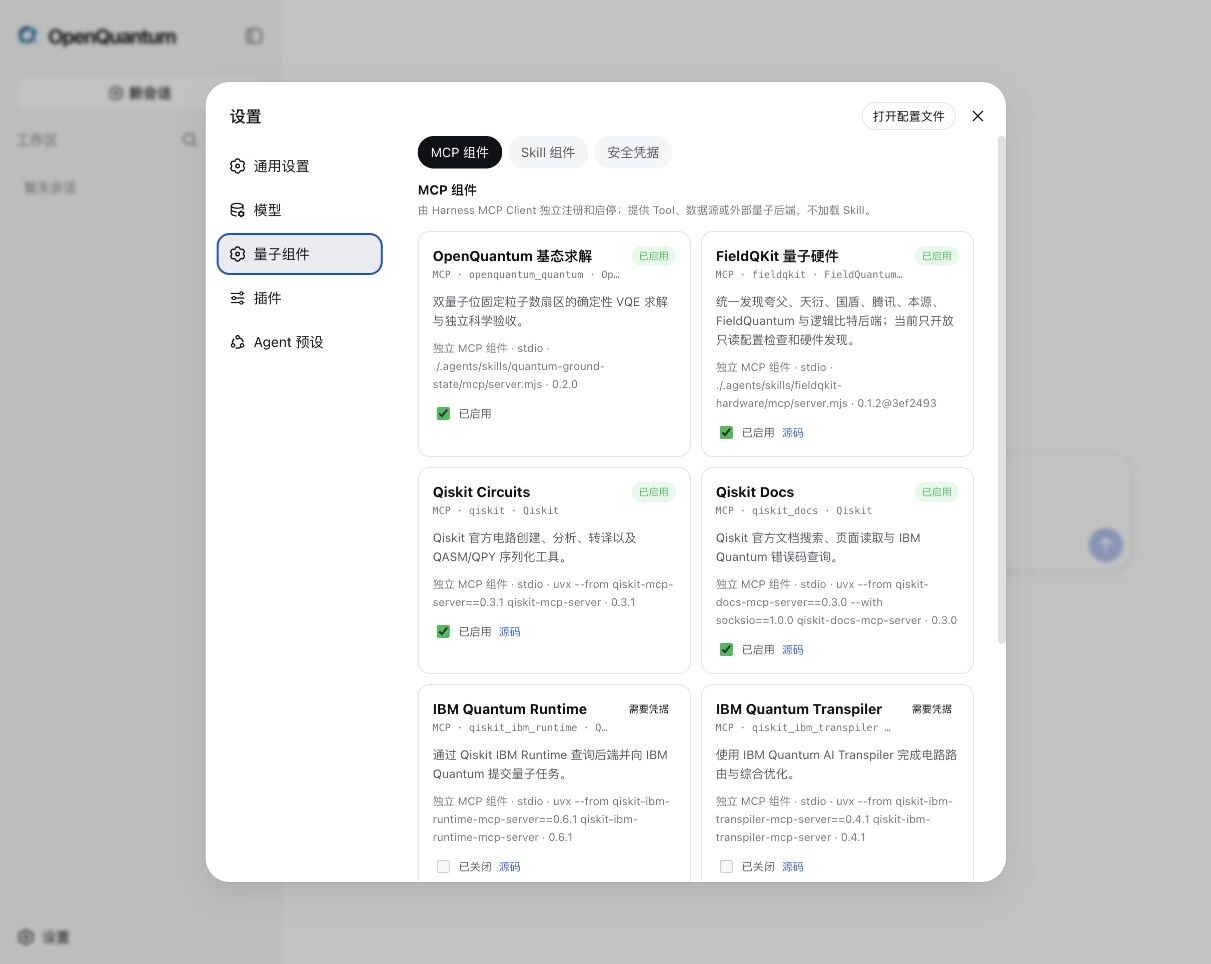The image size is (1211, 964).
Task: Click the settings gear icon at bottom left
Action: point(27,937)
